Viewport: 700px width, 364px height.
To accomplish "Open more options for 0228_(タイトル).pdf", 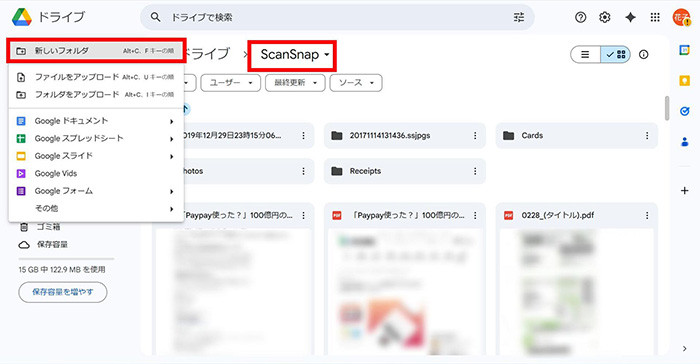I will click(x=647, y=216).
